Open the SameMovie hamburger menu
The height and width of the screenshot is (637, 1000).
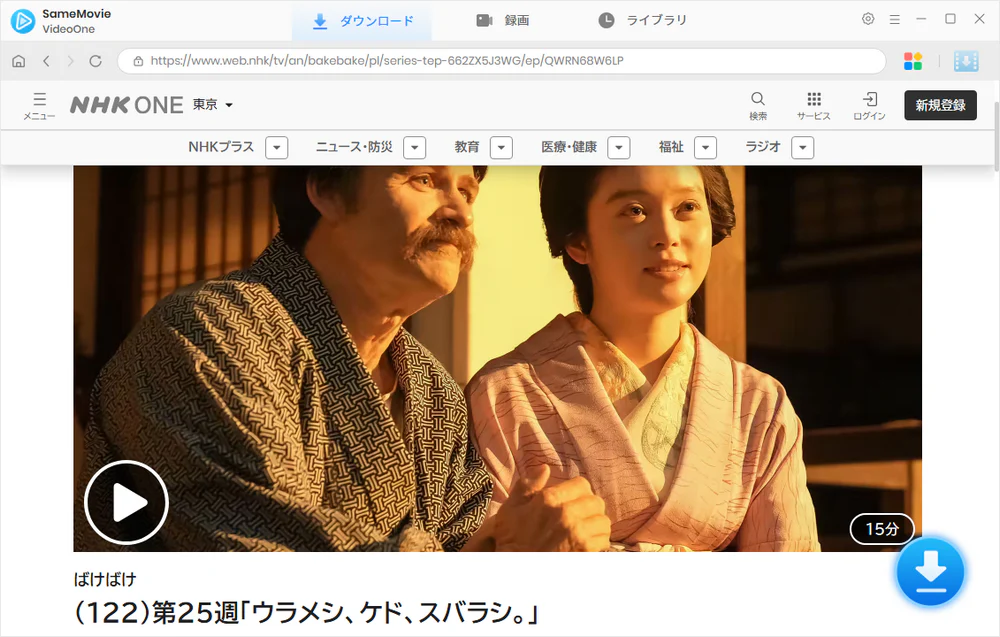895,19
